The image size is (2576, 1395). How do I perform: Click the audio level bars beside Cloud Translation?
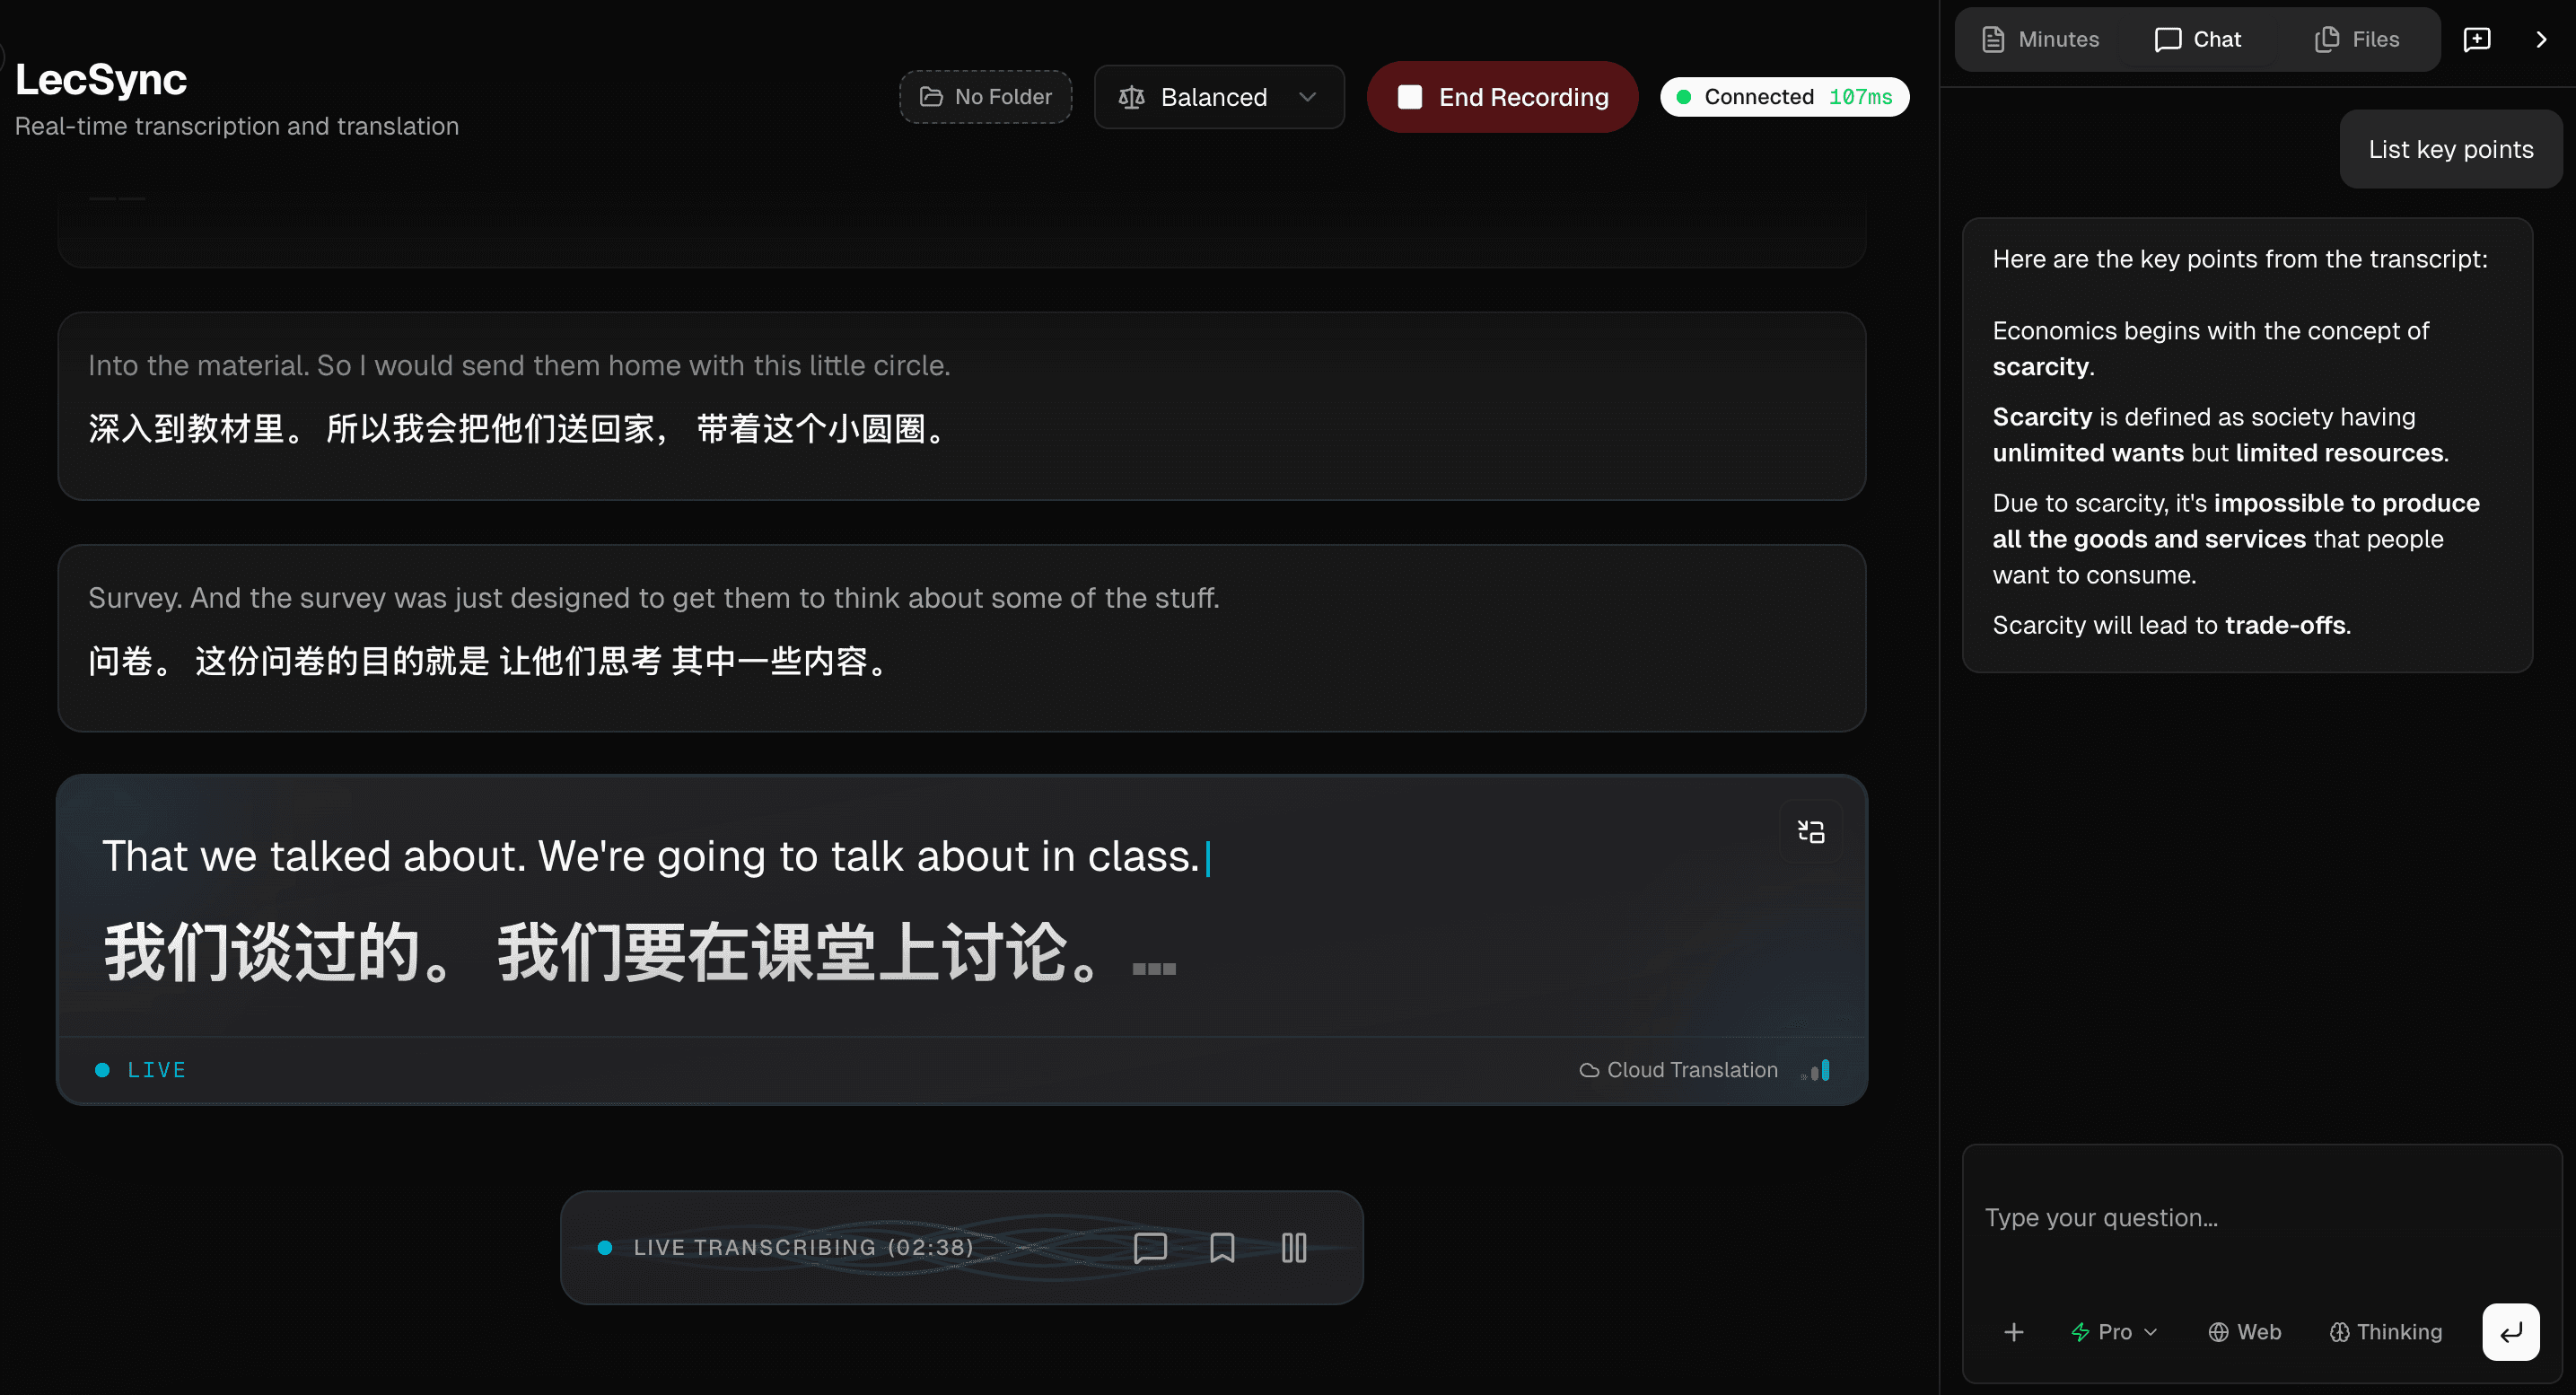(x=1815, y=1069)
